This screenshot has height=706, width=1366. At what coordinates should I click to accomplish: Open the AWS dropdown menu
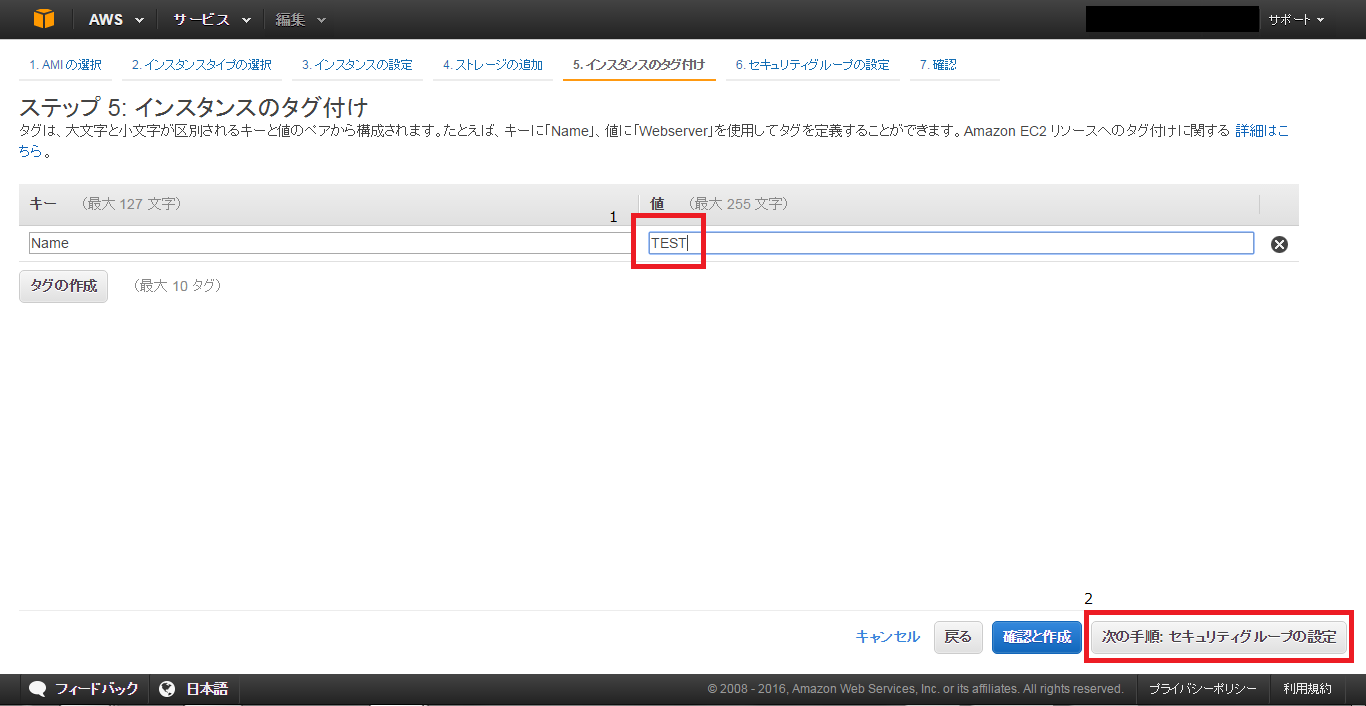pos(116,19)
